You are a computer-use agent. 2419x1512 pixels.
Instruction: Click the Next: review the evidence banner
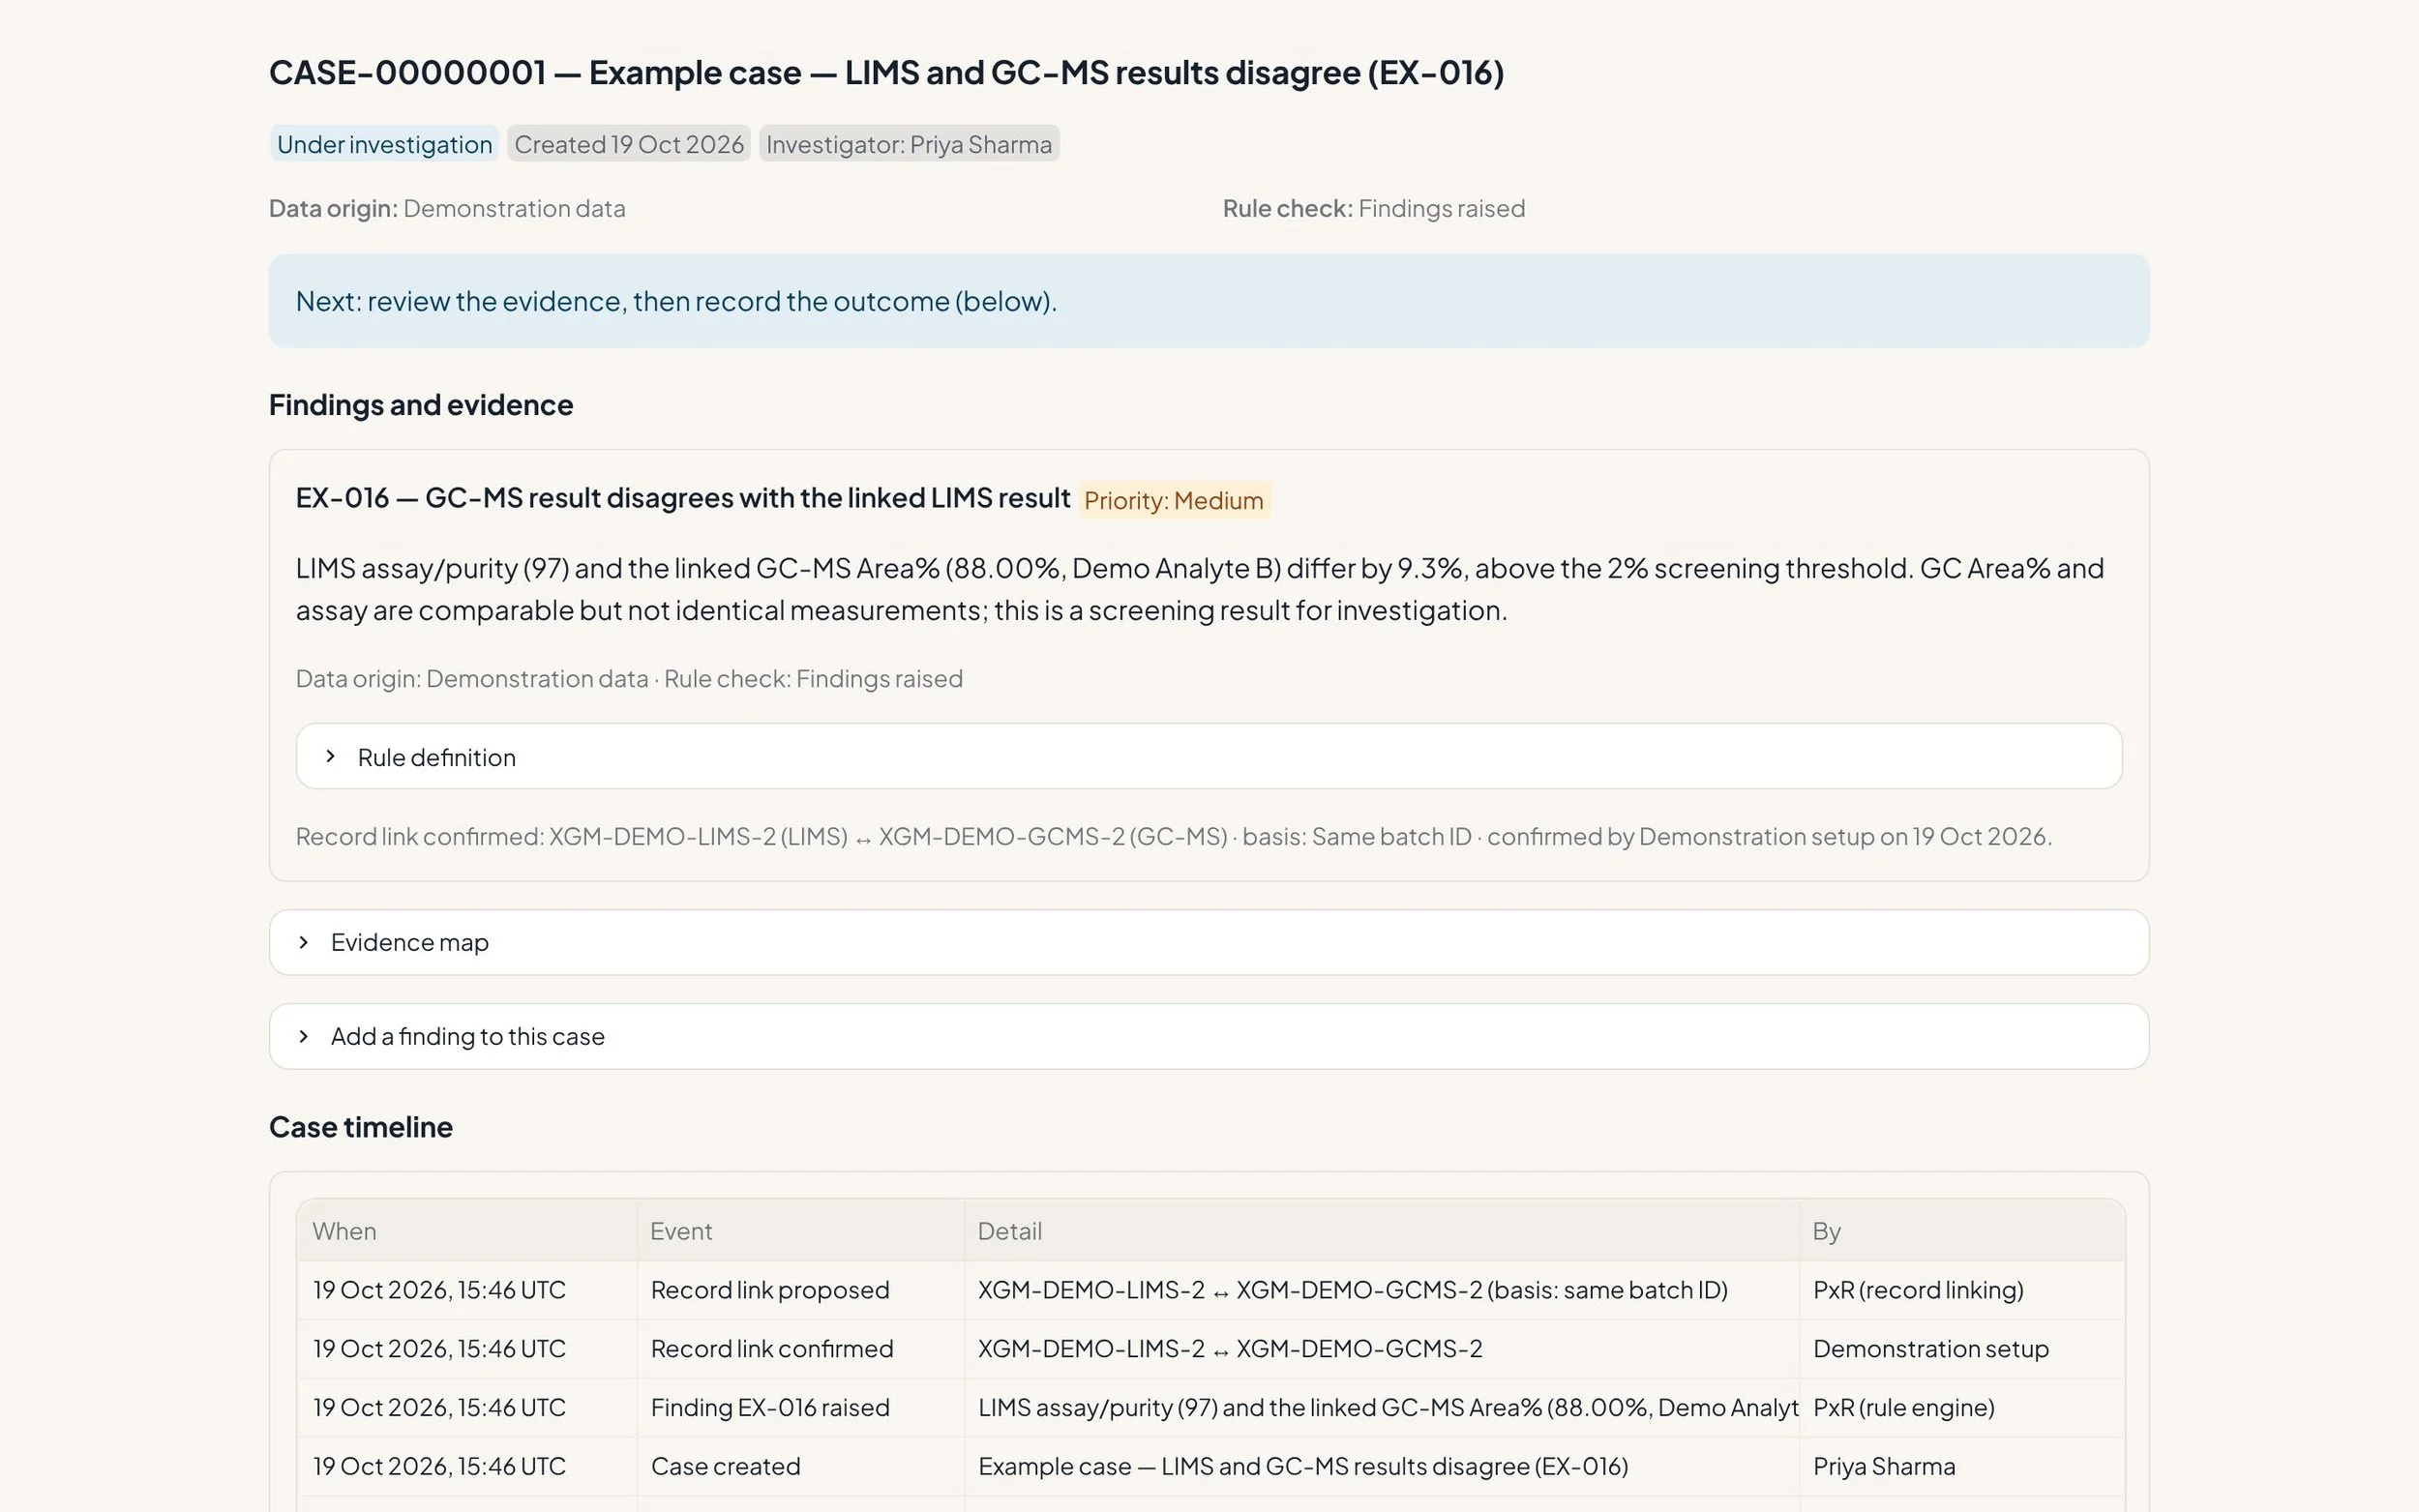point(1208,301)
